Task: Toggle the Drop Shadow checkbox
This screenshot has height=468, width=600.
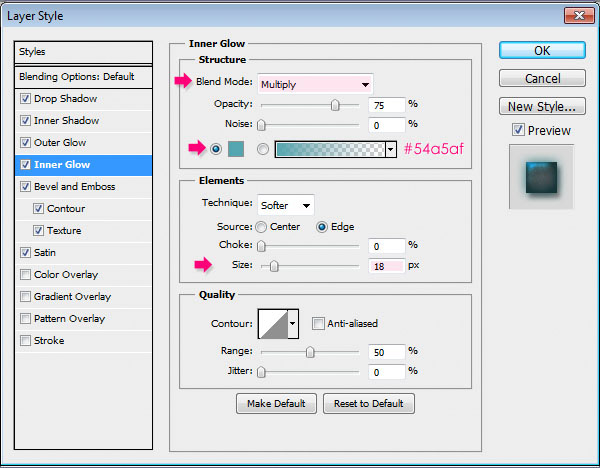Action: pyautogui.click(x=25, y=99)
